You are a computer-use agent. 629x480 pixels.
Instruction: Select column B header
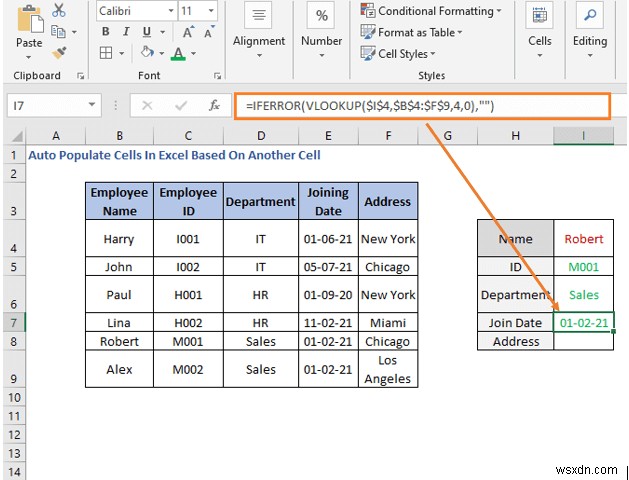tap(120, 136)
